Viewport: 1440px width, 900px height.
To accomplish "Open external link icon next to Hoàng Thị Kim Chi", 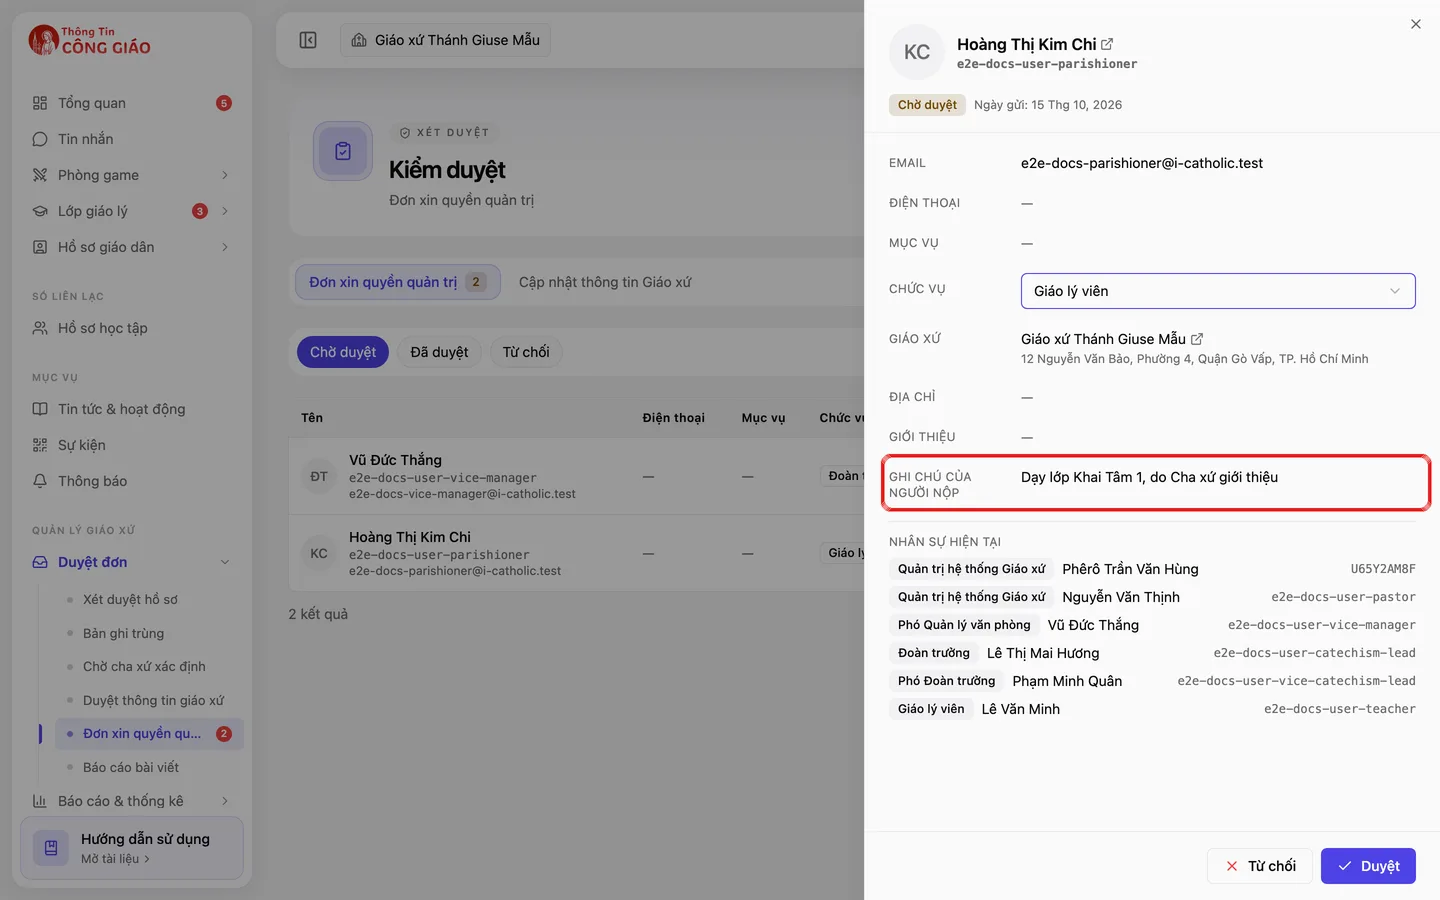I will coord(1107,44).
